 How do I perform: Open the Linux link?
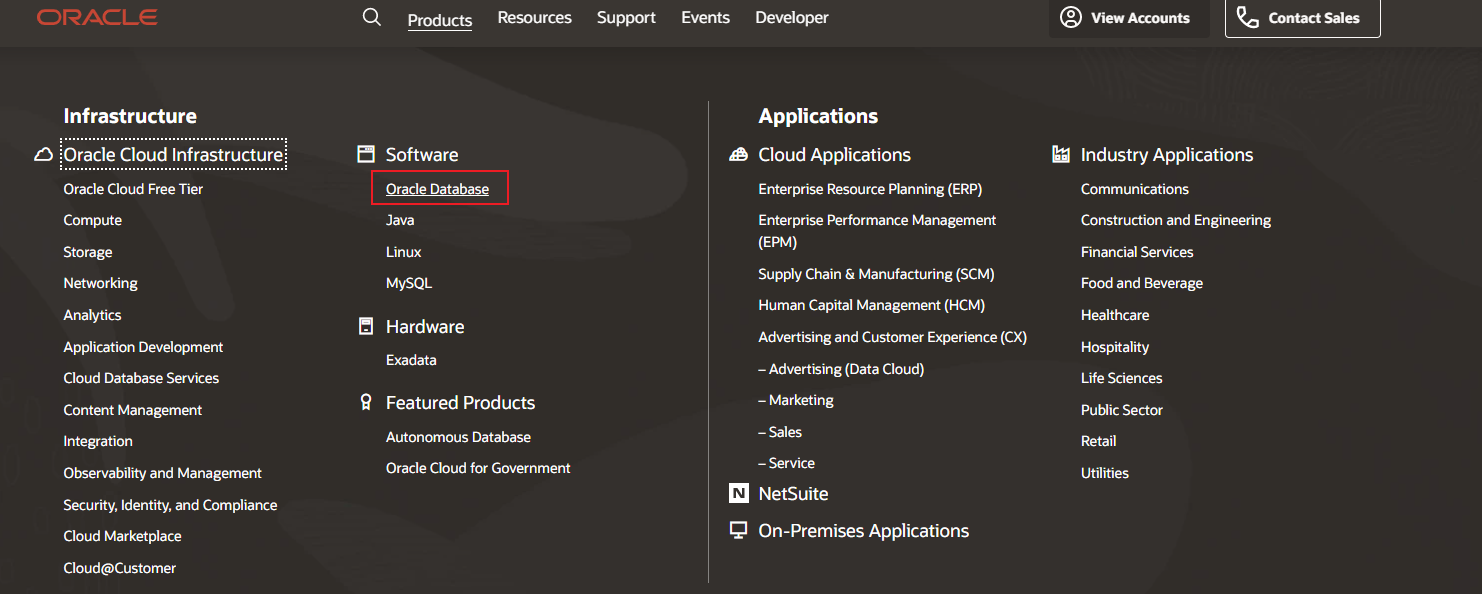click(404, 252)
